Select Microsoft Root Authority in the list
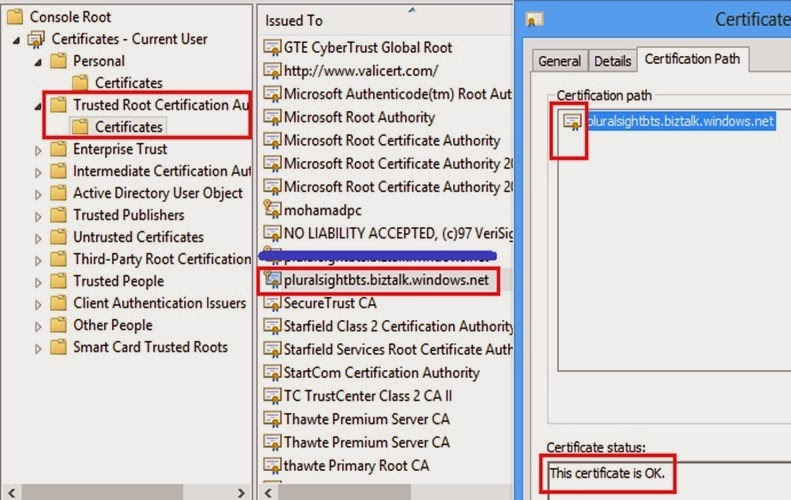 coord(359,118)
